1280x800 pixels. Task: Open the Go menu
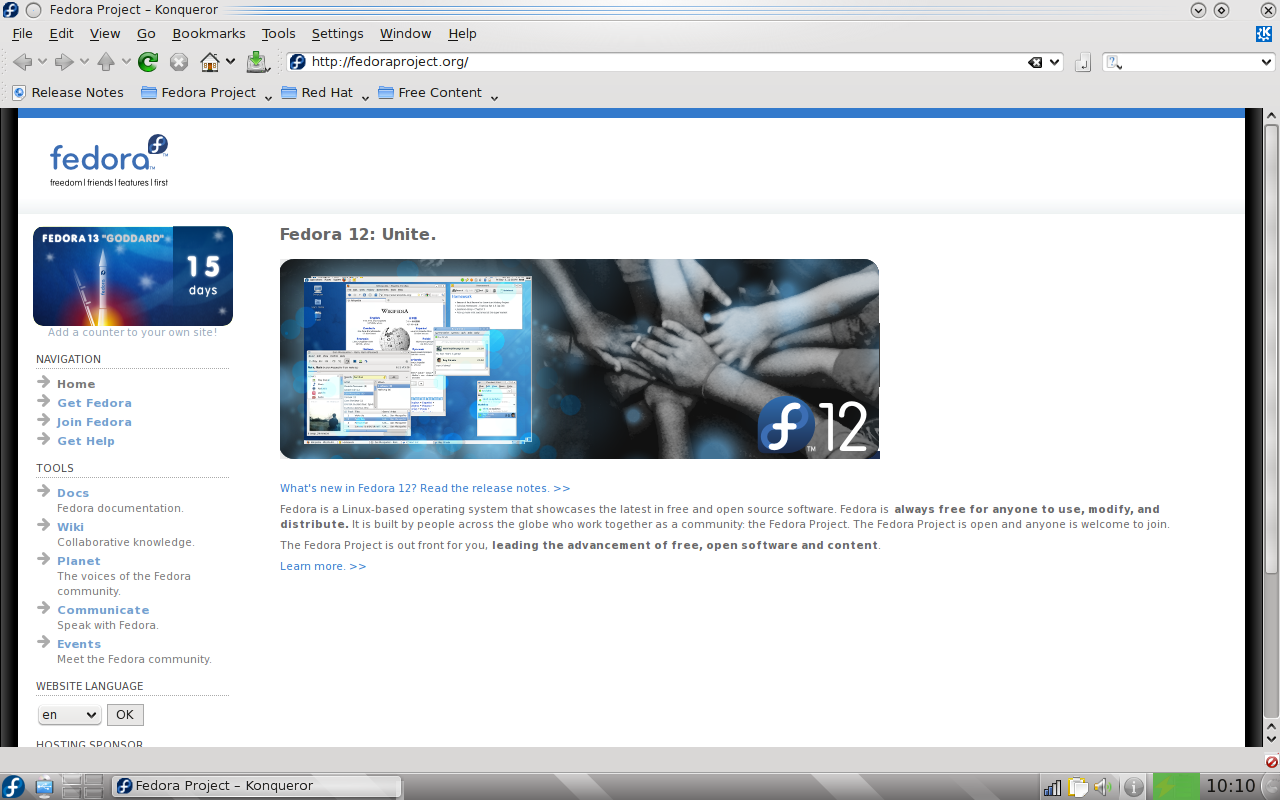coord(146,33)
